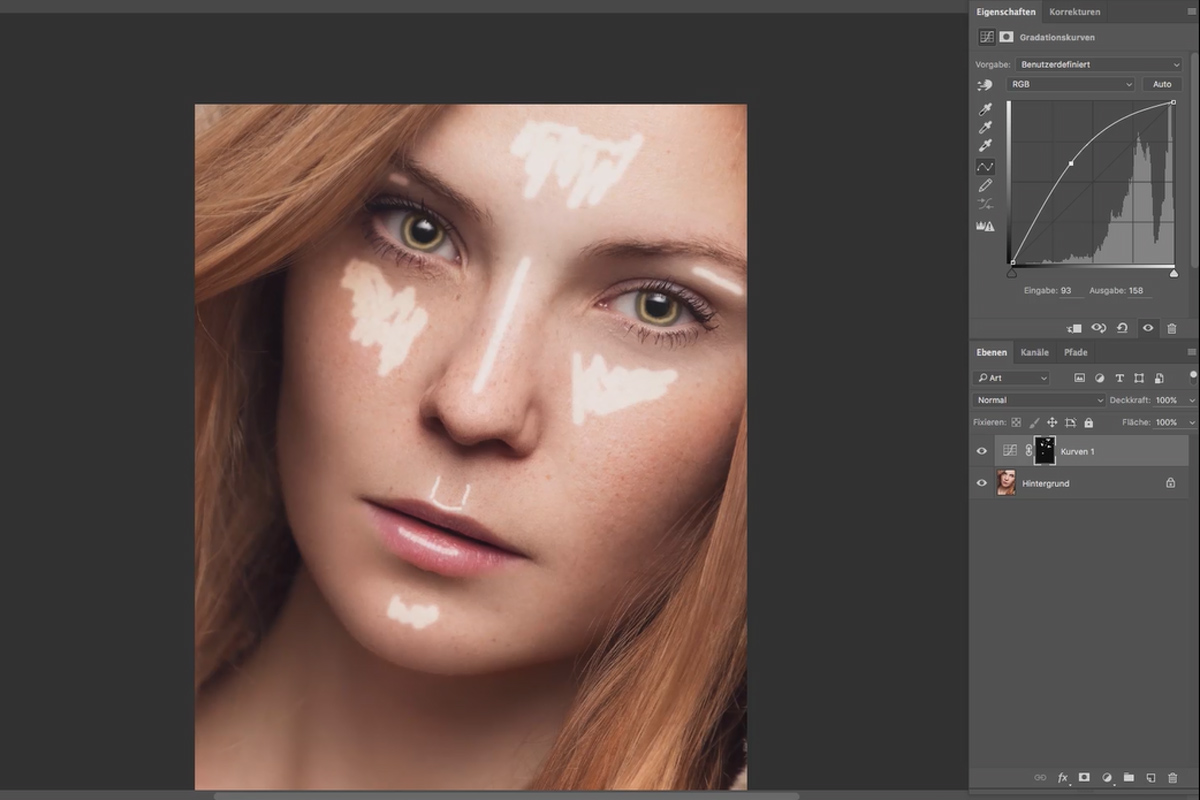1200x800 pixels.
Task: Clip the adjustment to the layer below
Action: click(1075, 328)
